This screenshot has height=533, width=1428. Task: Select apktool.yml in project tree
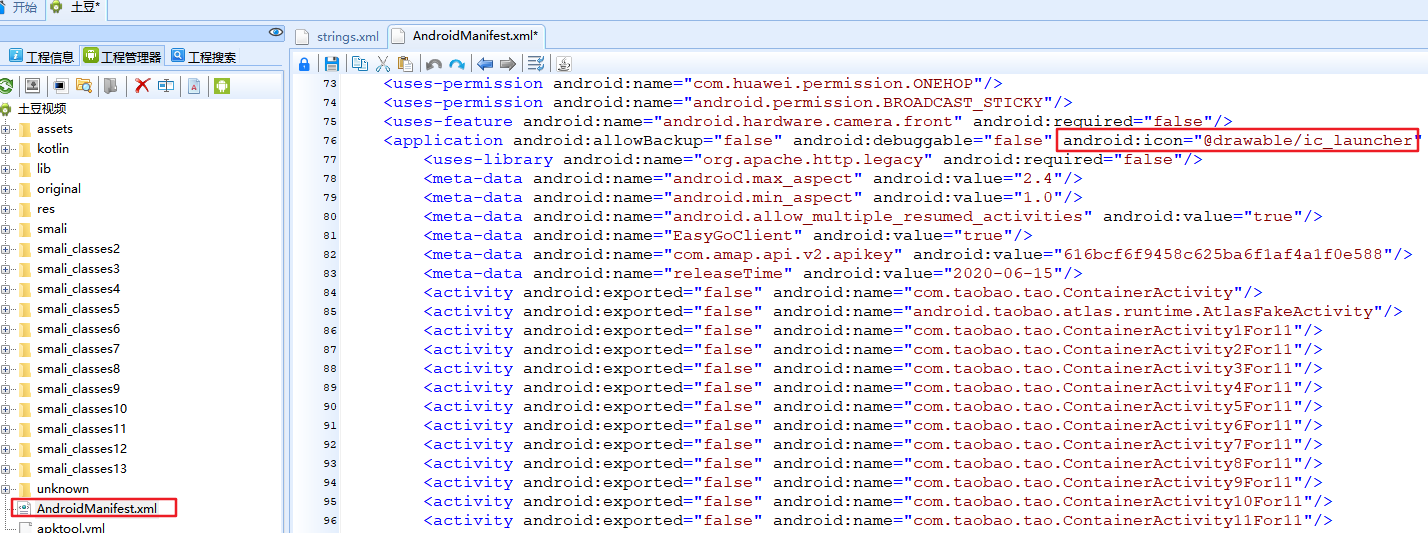tap(71, 527)
